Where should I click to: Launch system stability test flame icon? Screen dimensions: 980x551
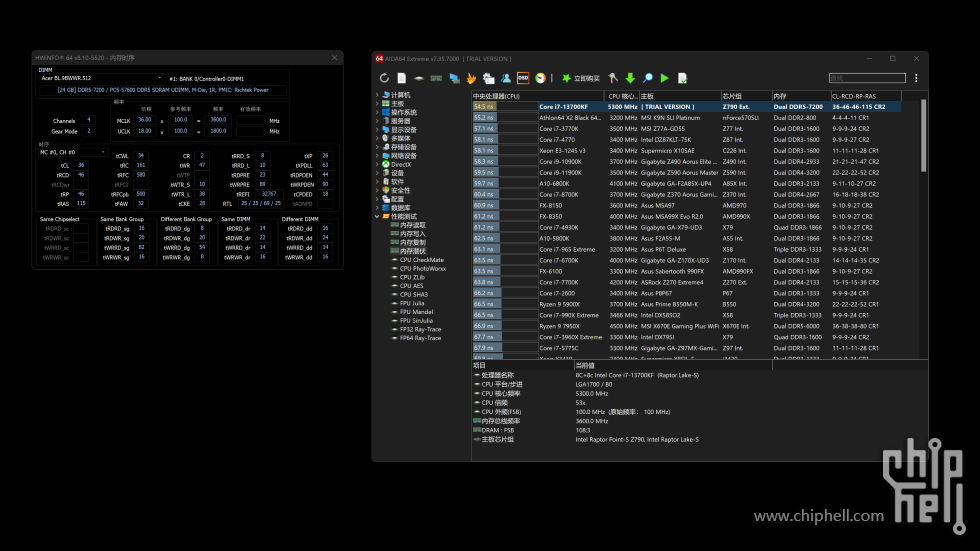471,78
